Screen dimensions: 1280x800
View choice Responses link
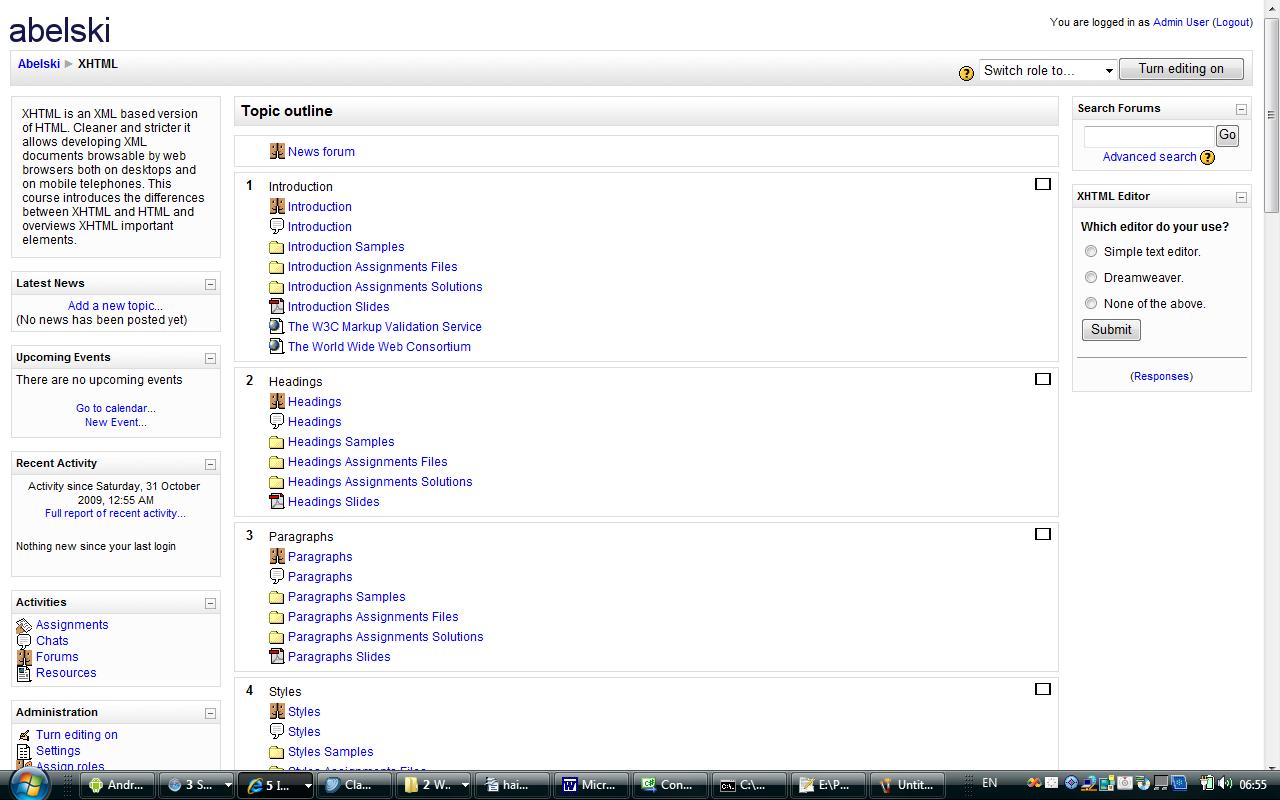pyautogui.click(x=1161, y=376)
